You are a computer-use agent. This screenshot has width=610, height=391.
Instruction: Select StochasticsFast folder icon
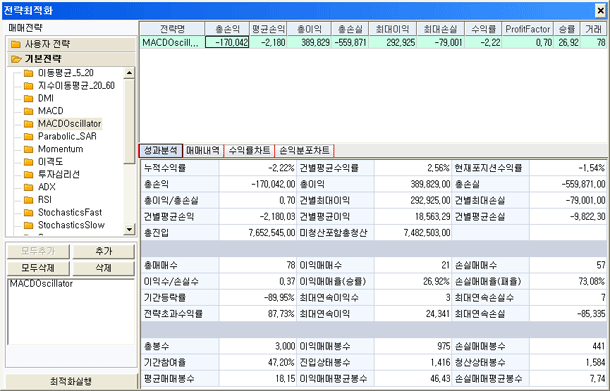[28, 213]
